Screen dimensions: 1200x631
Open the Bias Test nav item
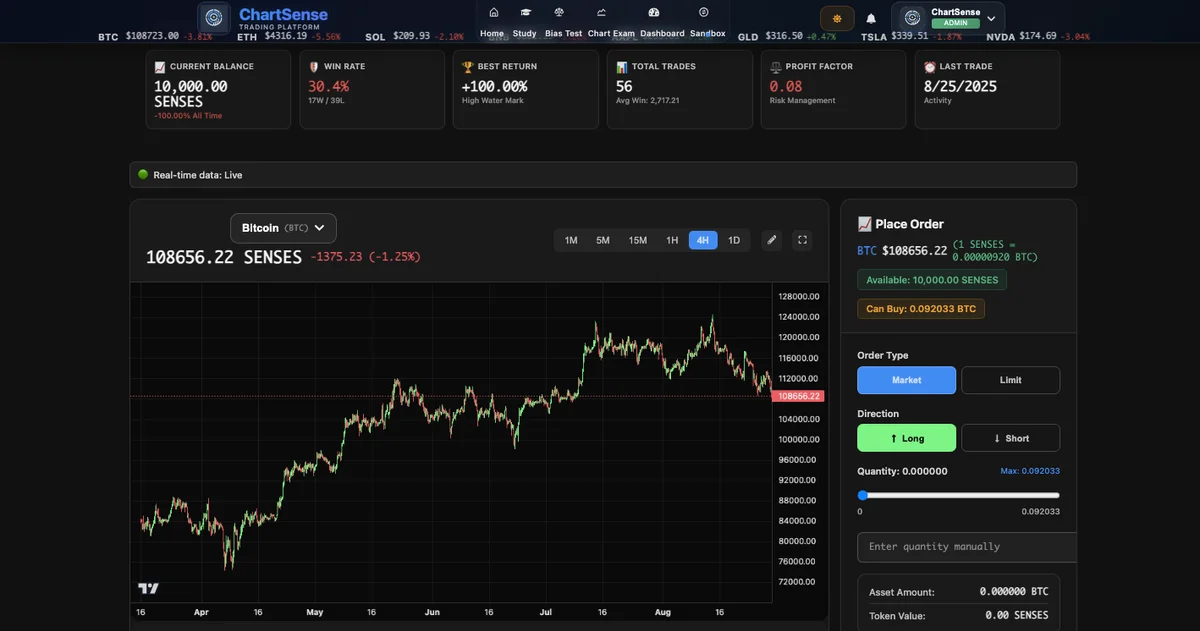pos(563,33)
